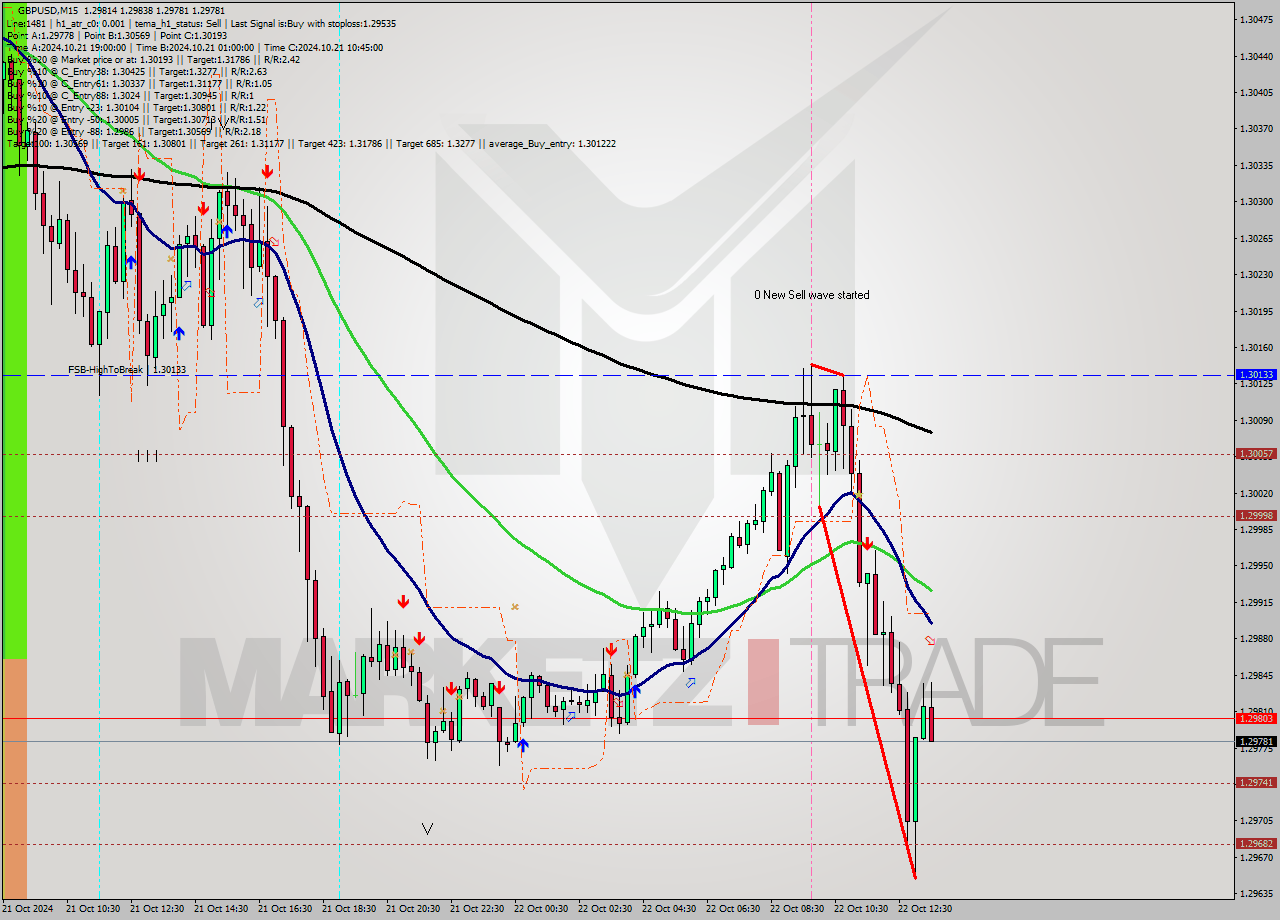1280x920 pixels.
Task: Click the 'C_Entry88: 1.3024' entry text
Action: [x=100, y=95]
